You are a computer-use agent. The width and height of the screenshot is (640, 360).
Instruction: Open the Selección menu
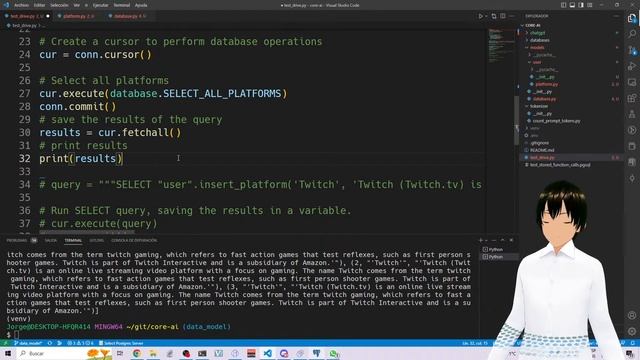click(59, 5)
